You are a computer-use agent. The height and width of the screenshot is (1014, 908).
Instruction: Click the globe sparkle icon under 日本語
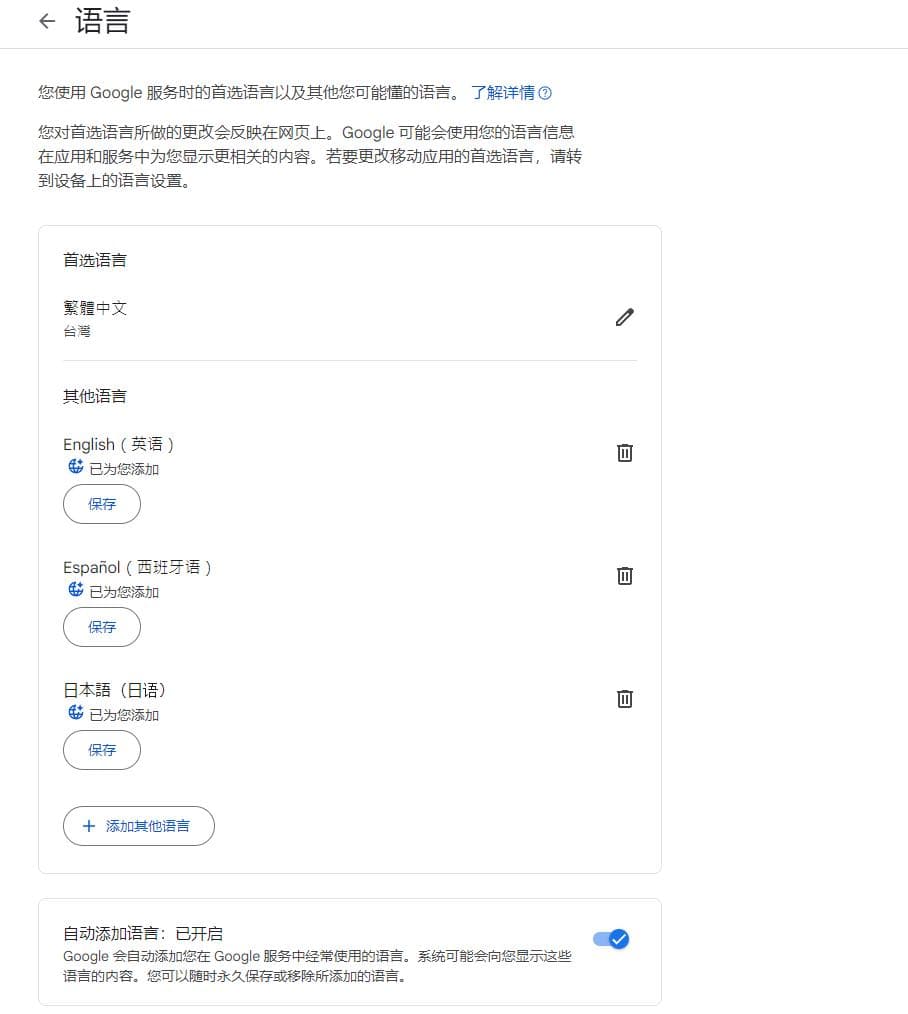76,712
